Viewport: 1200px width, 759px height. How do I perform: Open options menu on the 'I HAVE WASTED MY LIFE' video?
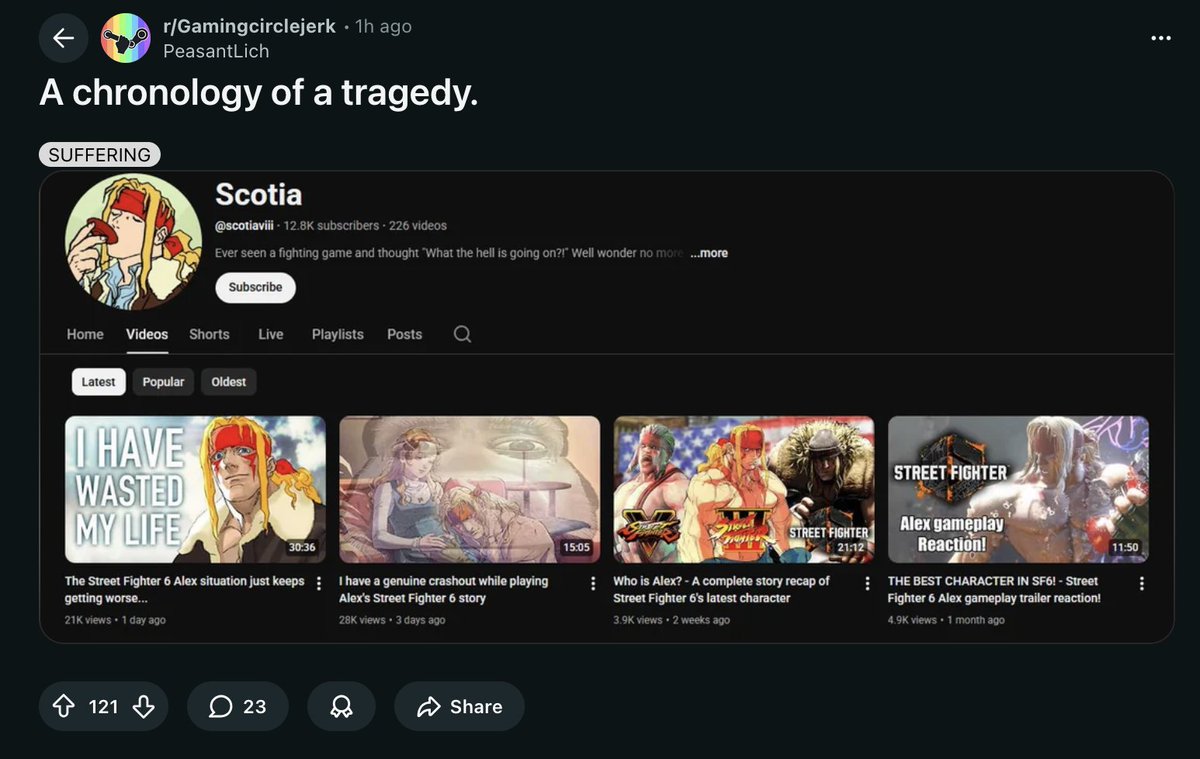(319, 583)
